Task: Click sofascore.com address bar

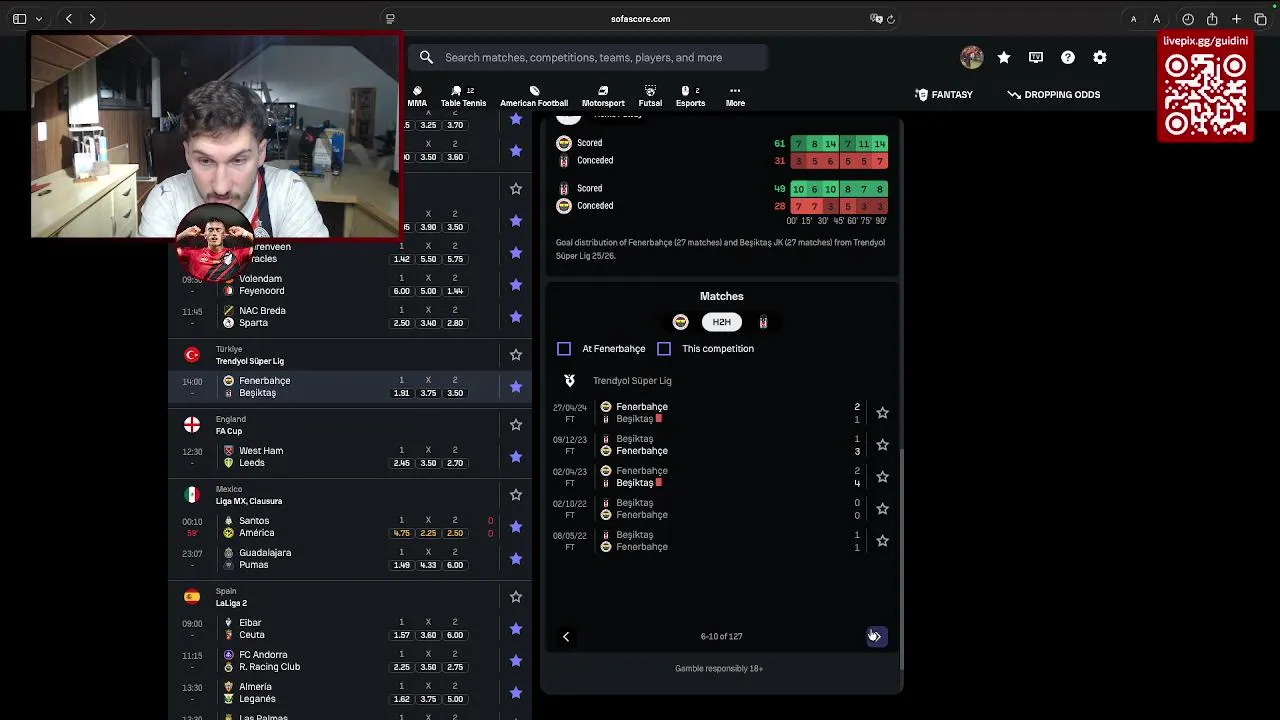Action: 640,19
